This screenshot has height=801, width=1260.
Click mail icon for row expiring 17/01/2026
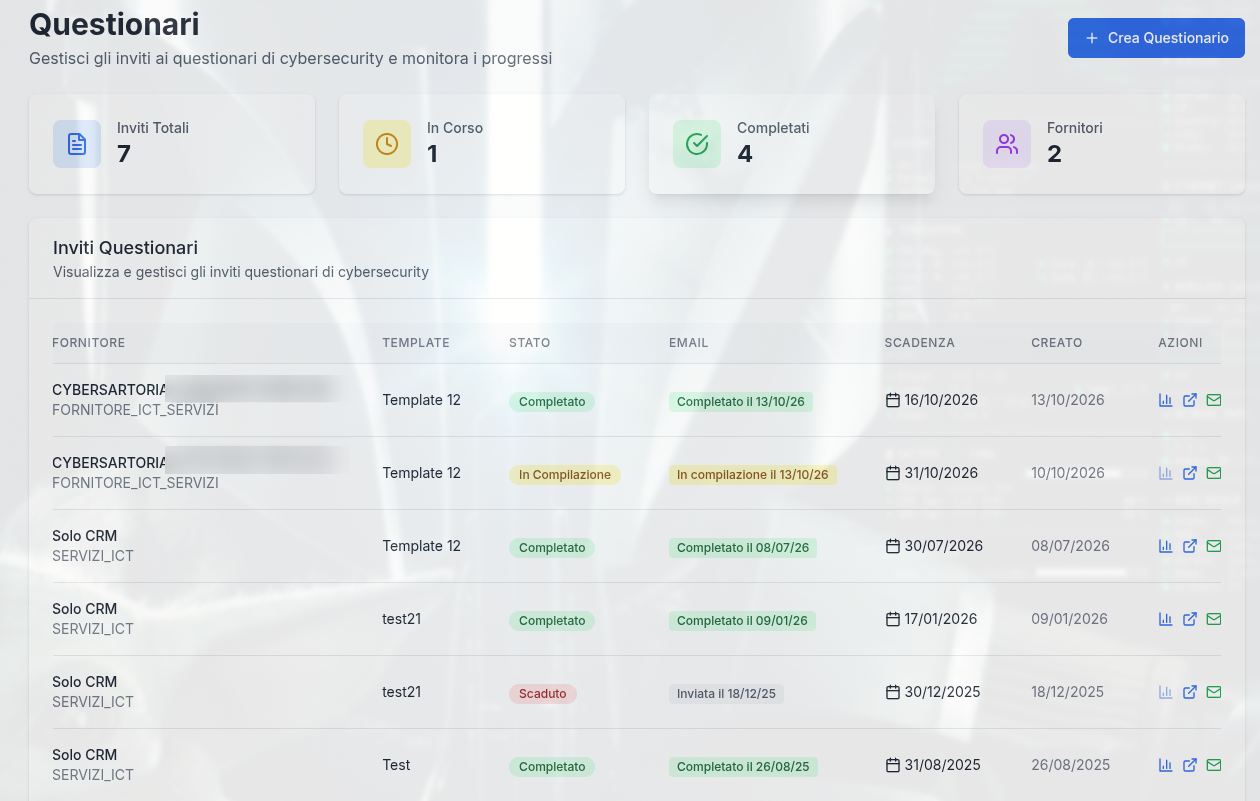click(1214, 619)
